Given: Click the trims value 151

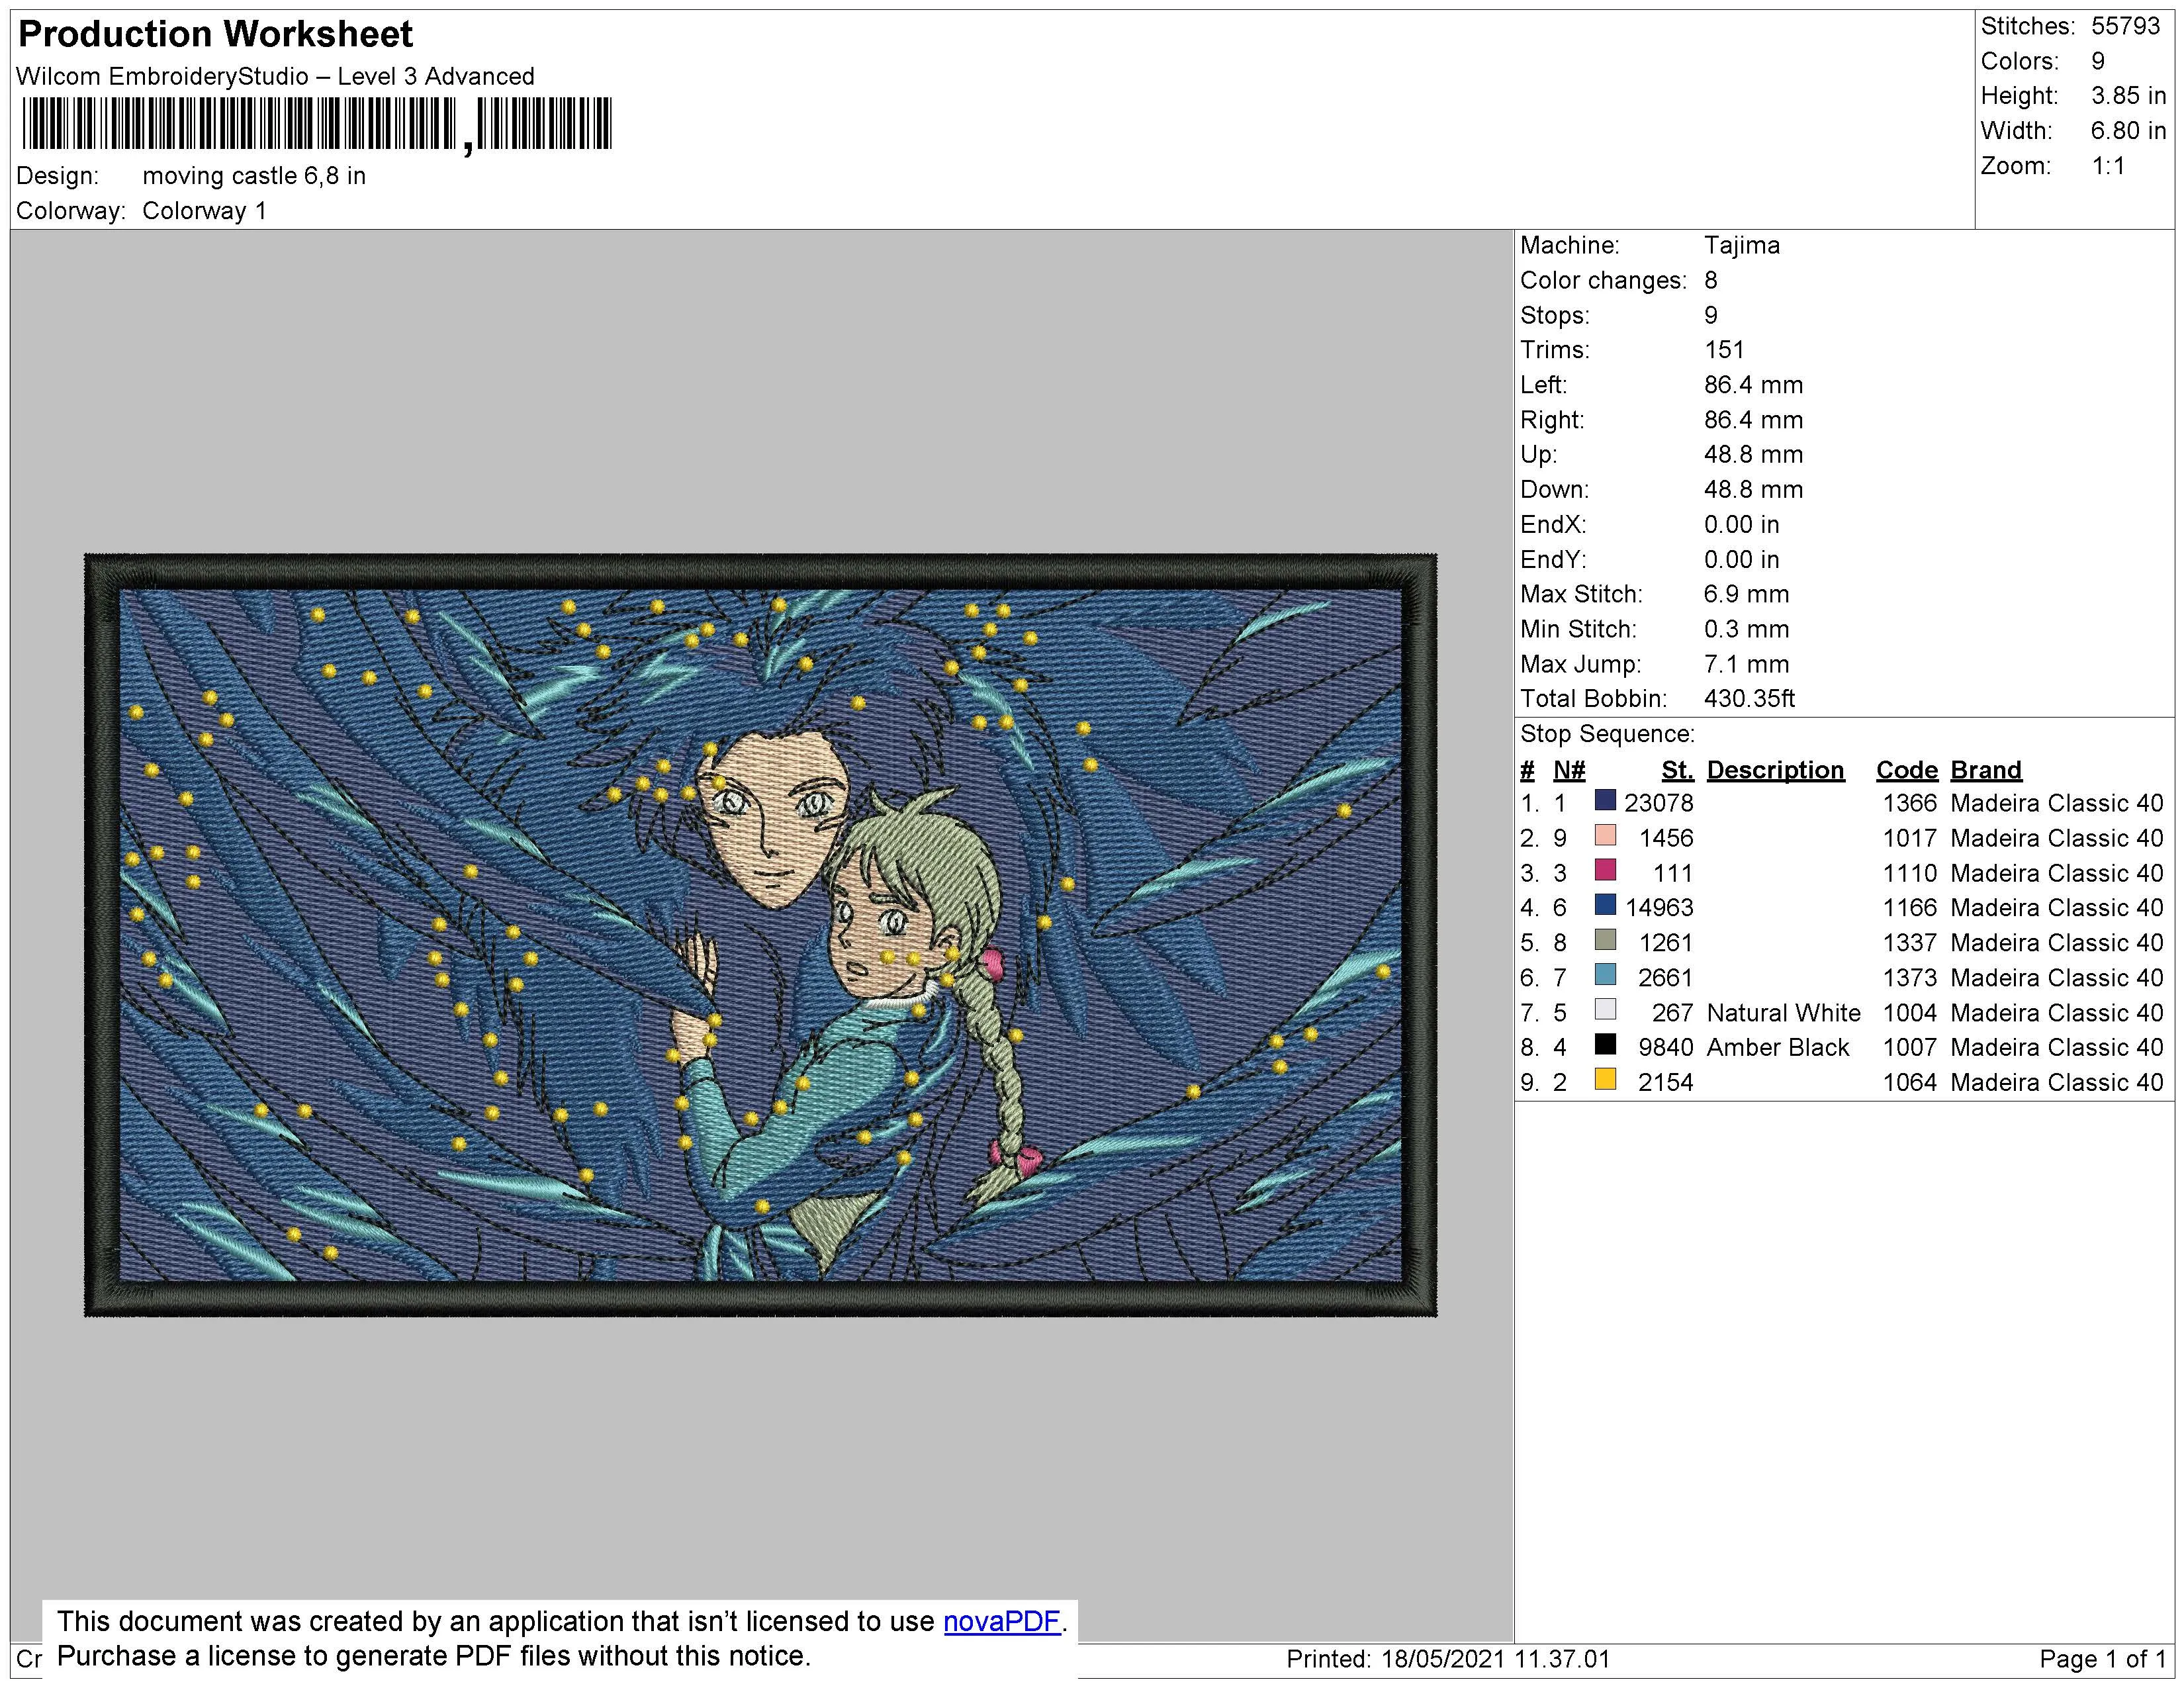Looking at the screenshot, I should [1724, 350].
